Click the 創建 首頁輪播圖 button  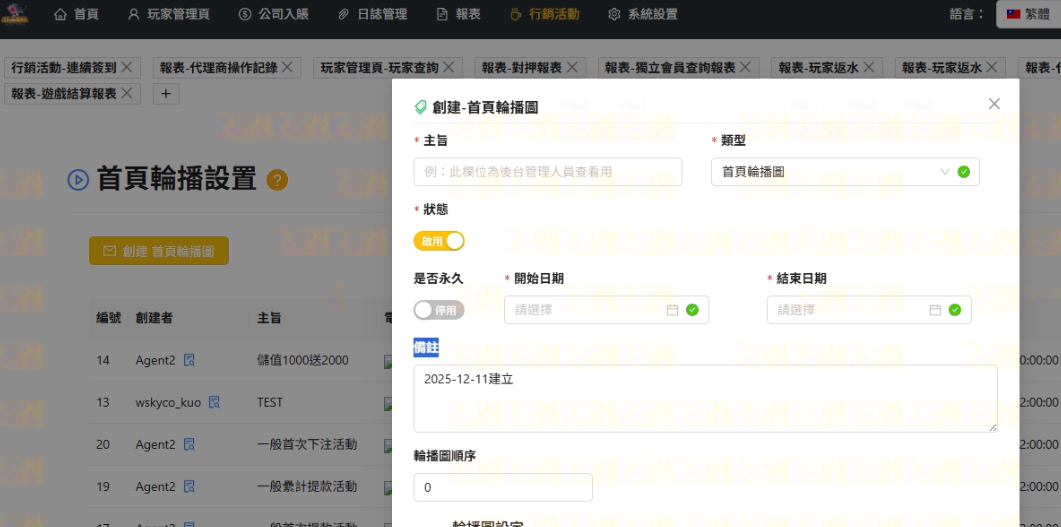point(159,251)
